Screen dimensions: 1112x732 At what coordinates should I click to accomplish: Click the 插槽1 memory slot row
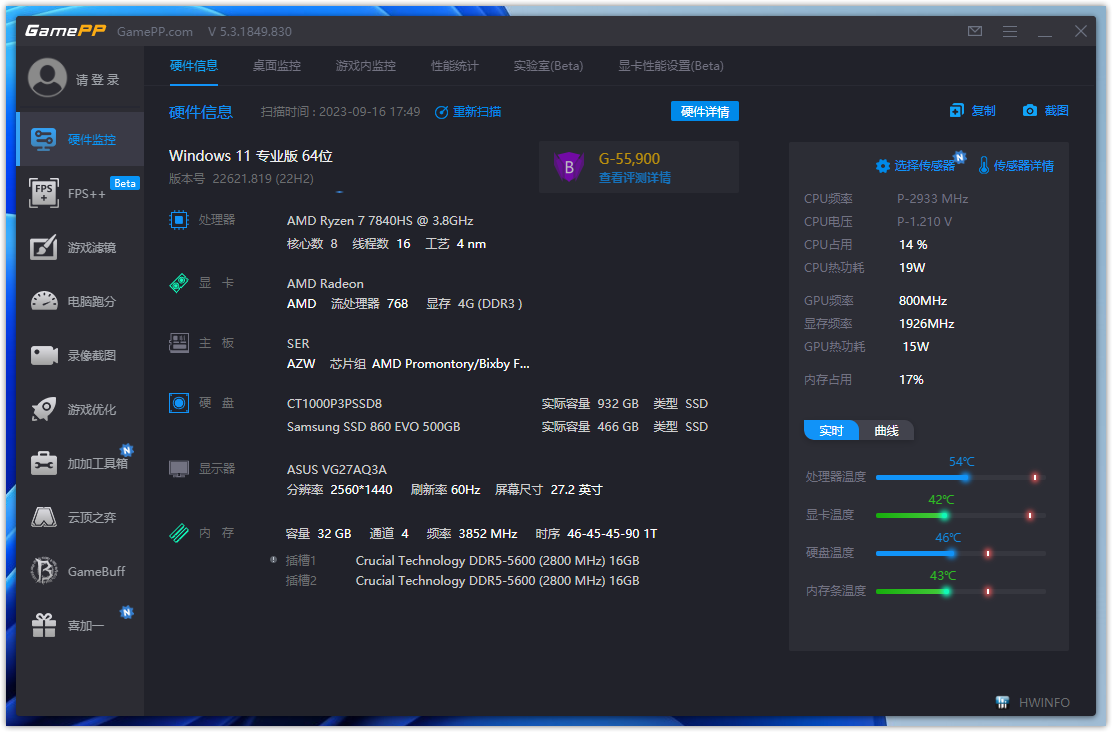coord(462,560)
